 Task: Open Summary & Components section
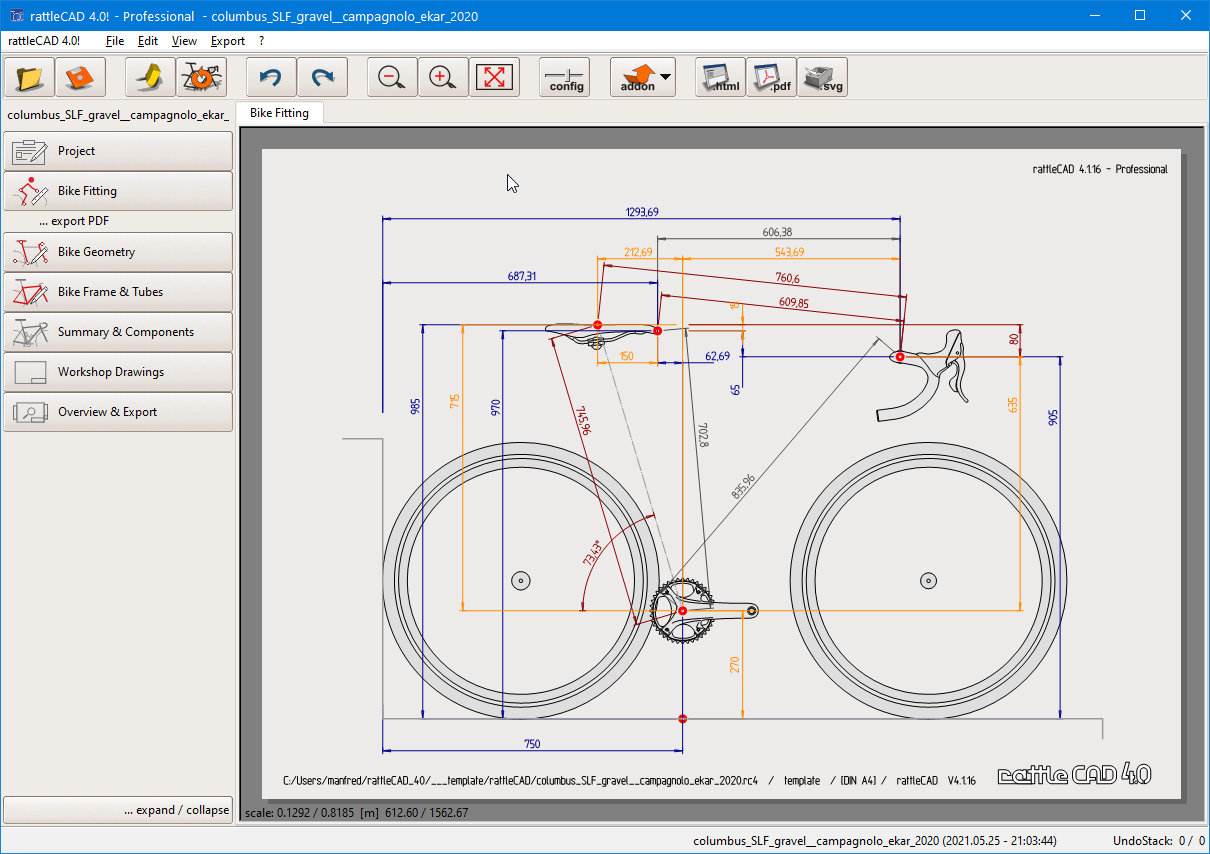118,332
